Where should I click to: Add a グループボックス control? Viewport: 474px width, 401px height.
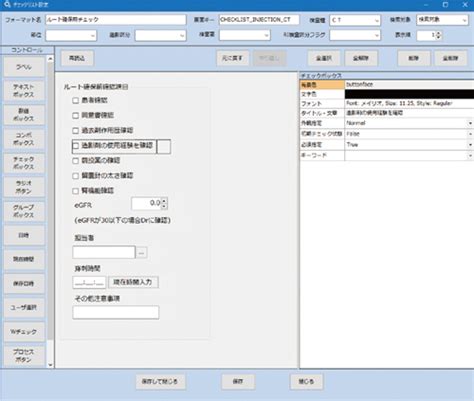(24, 211)
